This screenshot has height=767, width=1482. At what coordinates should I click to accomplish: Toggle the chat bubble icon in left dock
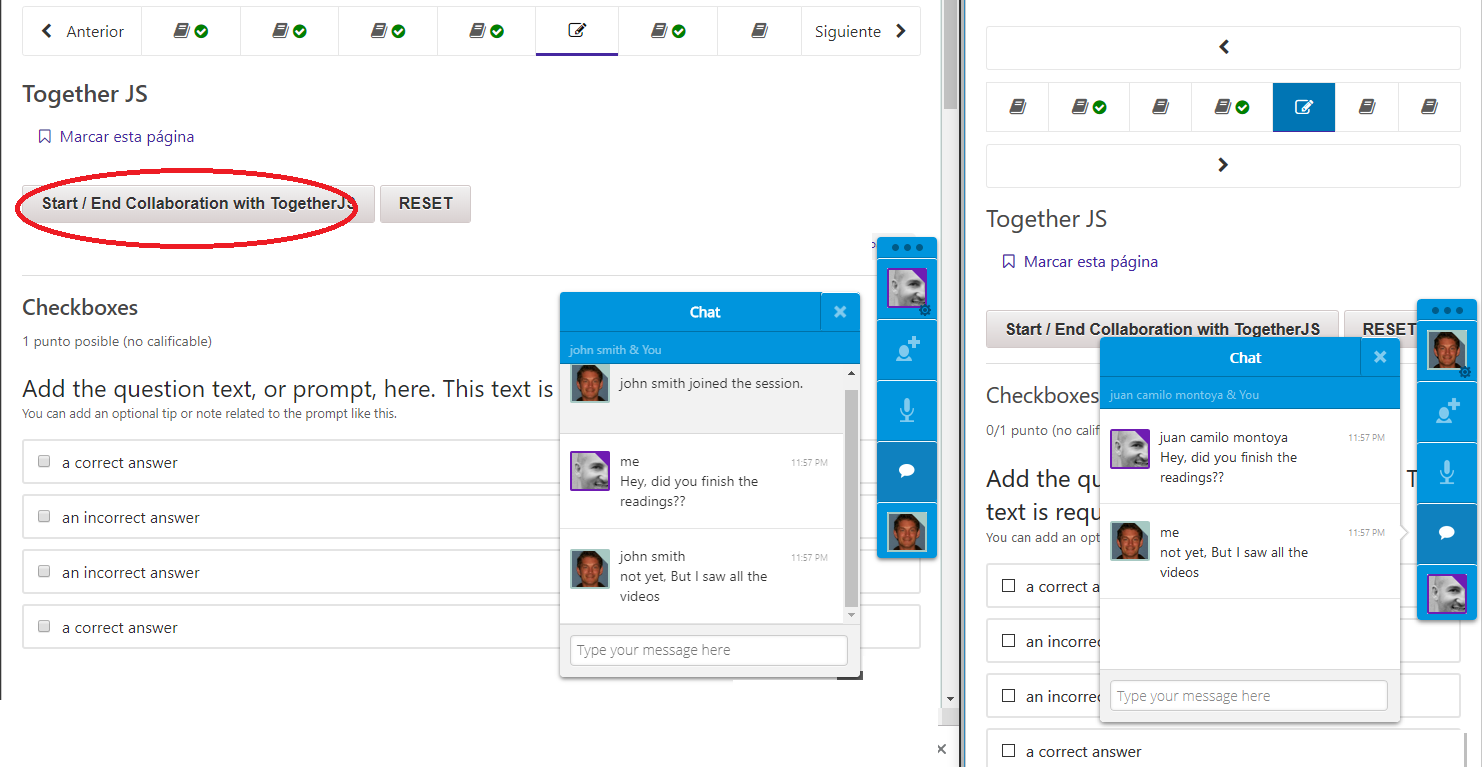(907, 471)
